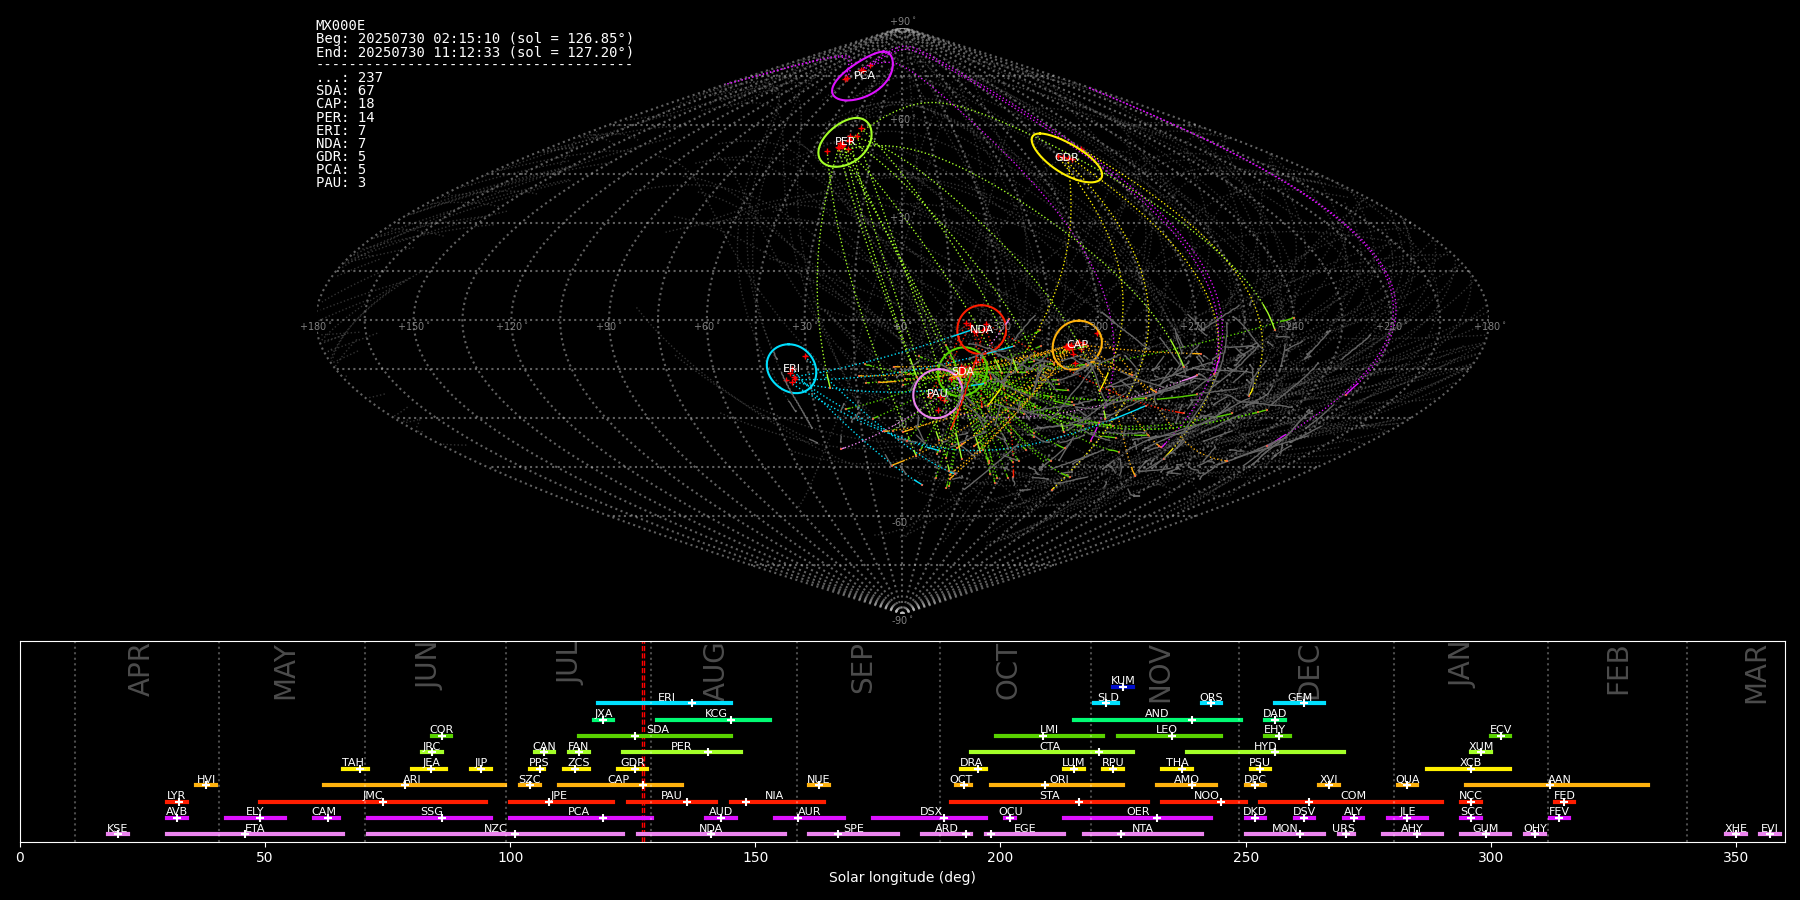Image resolution: width=1800 pixels, height=900 pixels.
Task: Click the PCA radiant ellipse on sky map
Action: 862,76
